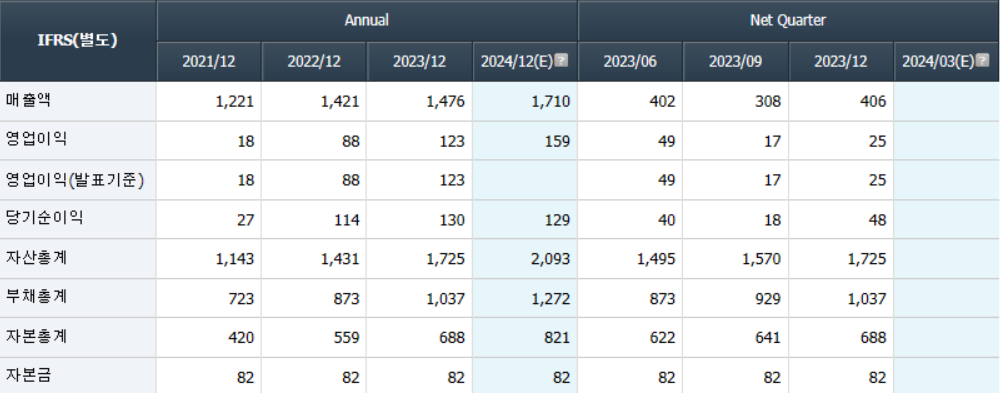Click 당기순이익 value 130 for 2023/12
This screenshot has width=1000, height=393.
click(452, 220)
